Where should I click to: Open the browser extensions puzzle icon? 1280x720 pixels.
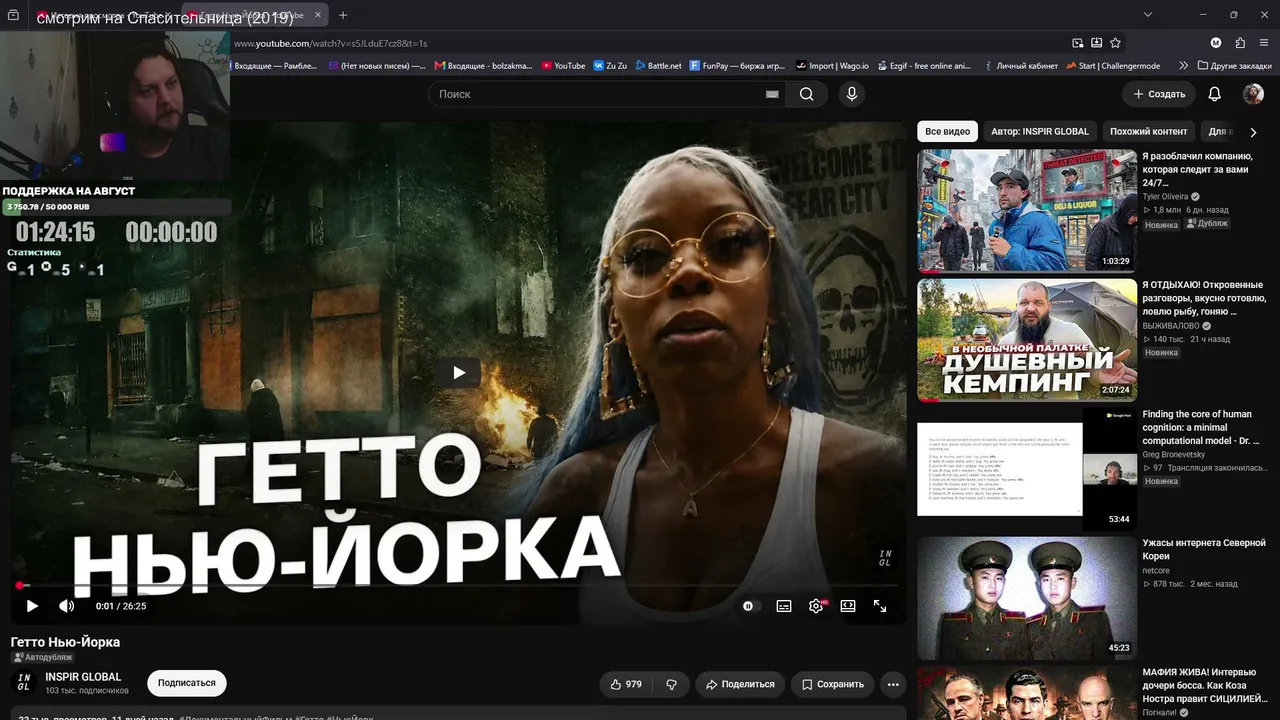click(x=1240, y=43)
